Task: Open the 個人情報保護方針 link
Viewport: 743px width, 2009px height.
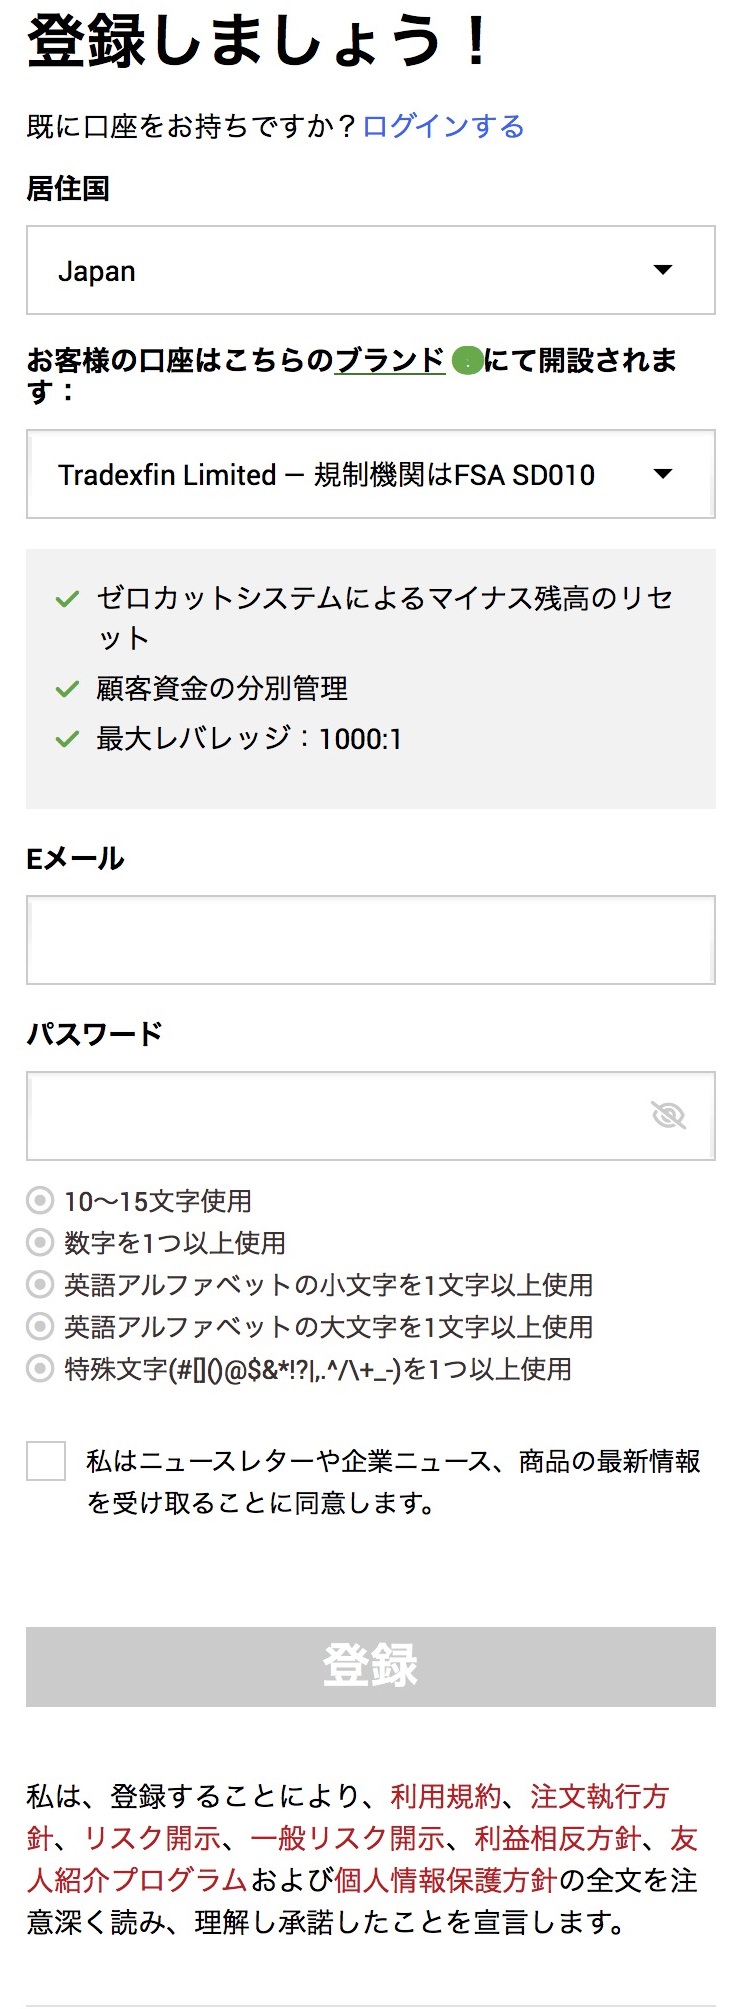Action: point(445,1880)
